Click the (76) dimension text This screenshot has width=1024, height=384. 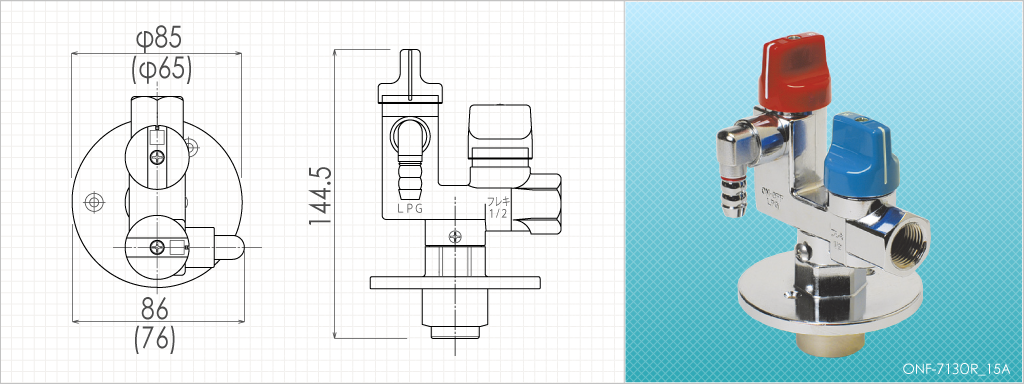coord(155,339)
